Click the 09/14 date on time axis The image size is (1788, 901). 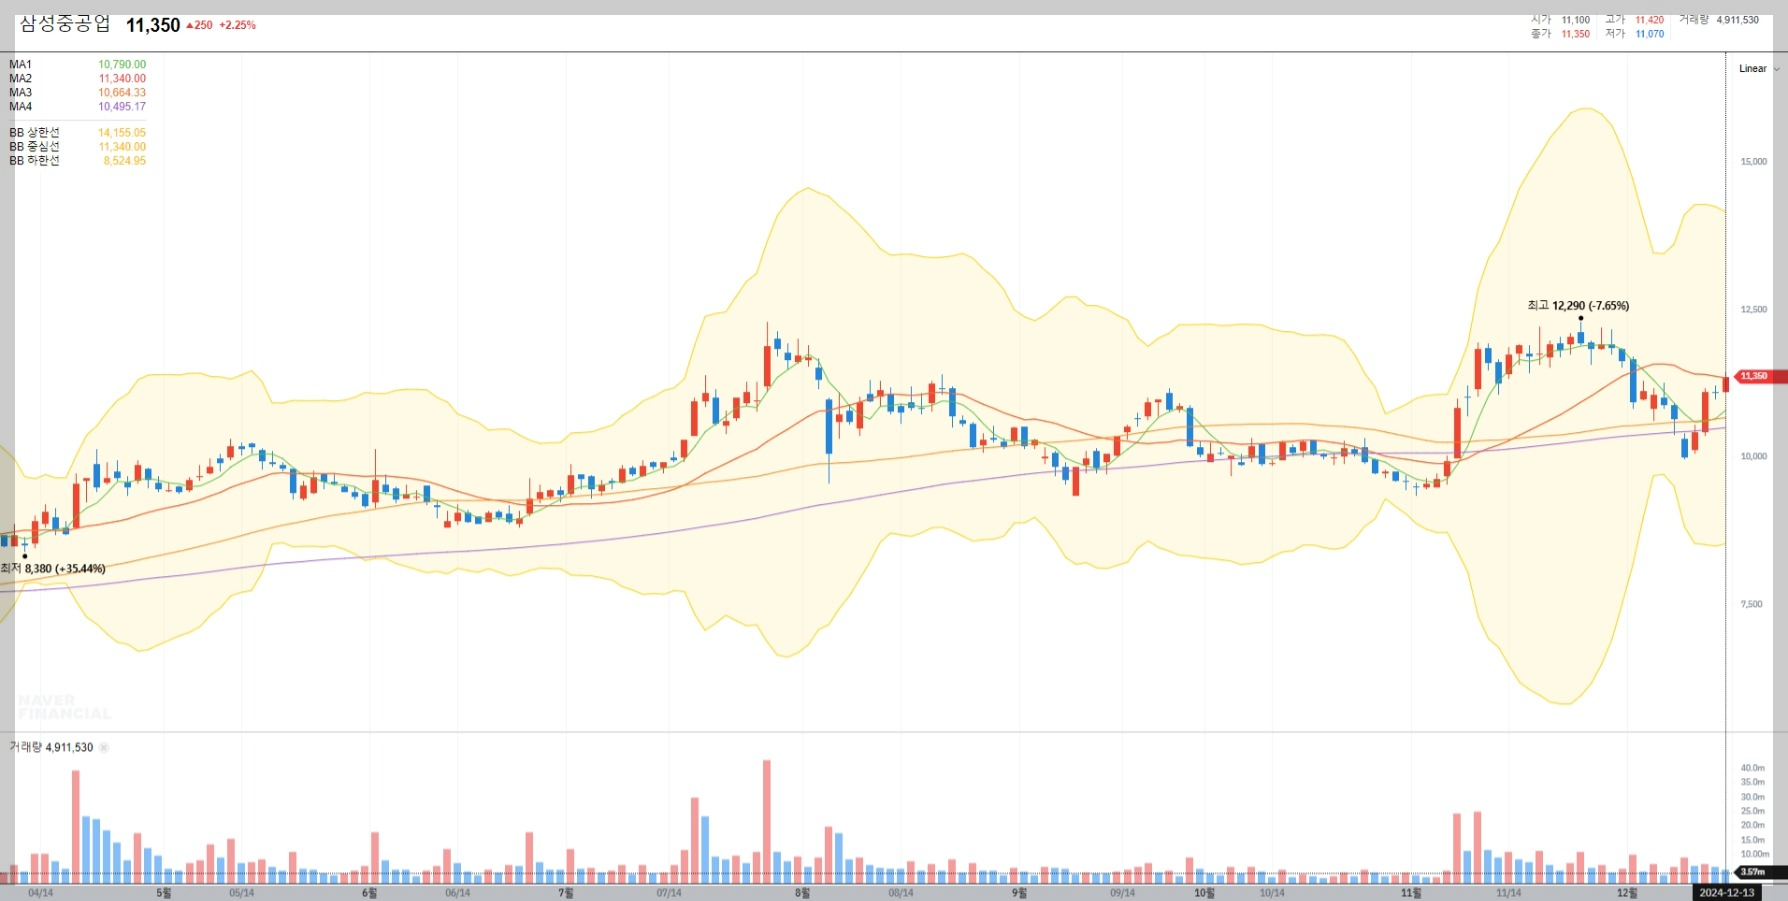point(1122,893)
